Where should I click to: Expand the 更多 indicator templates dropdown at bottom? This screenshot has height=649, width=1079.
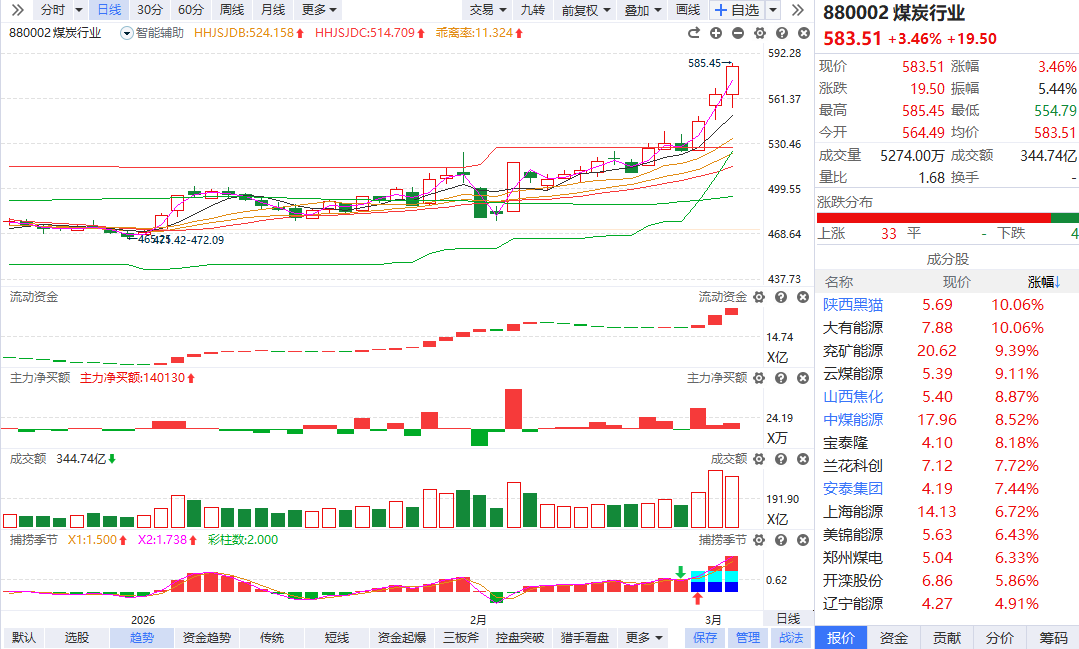(644, 638)
